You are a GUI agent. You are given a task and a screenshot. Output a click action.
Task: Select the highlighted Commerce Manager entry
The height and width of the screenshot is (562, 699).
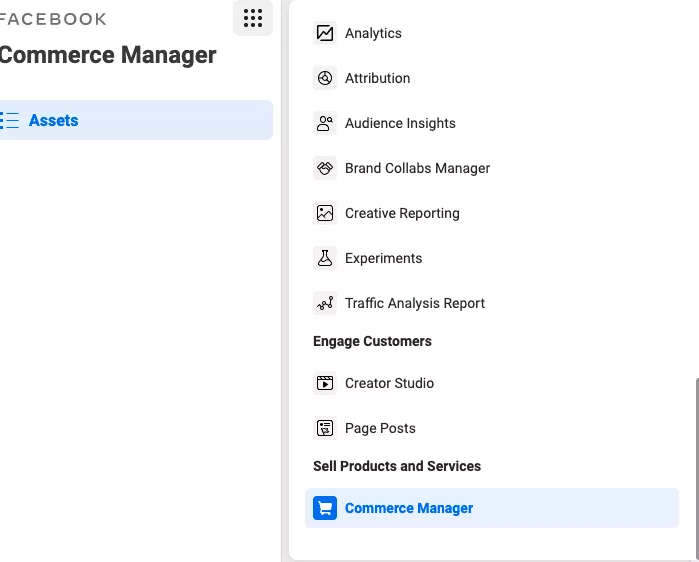point(492,508)
